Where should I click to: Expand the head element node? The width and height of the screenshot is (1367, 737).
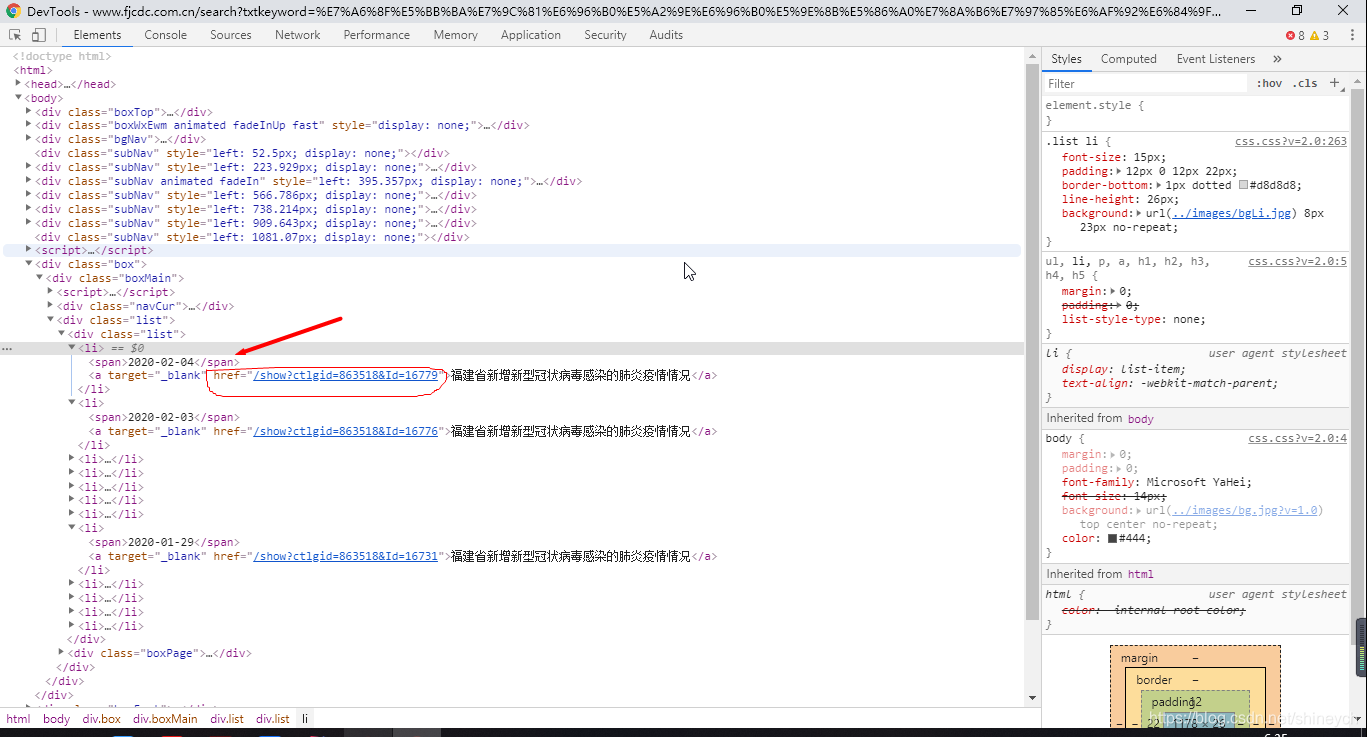pos(18,84)
